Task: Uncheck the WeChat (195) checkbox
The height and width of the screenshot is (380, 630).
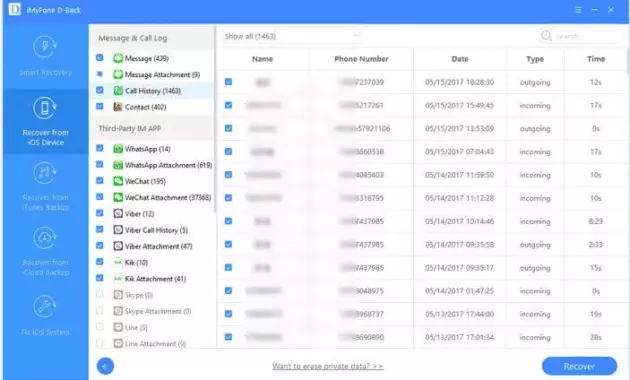Action: [x=100, y=181]
